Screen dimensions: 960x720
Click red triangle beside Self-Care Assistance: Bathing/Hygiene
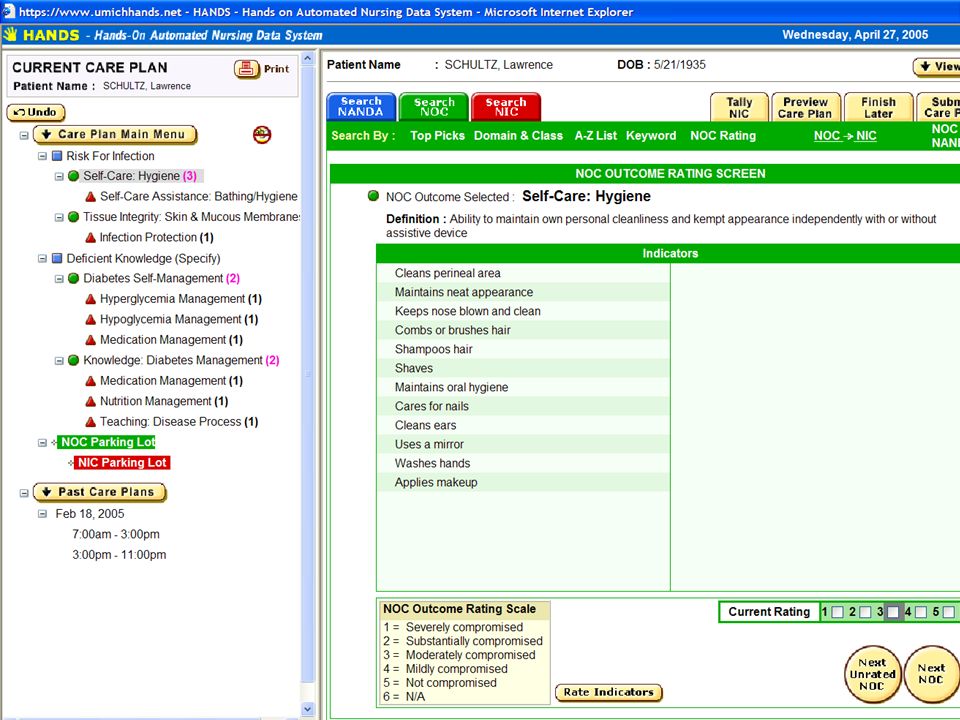coord(91,197)
